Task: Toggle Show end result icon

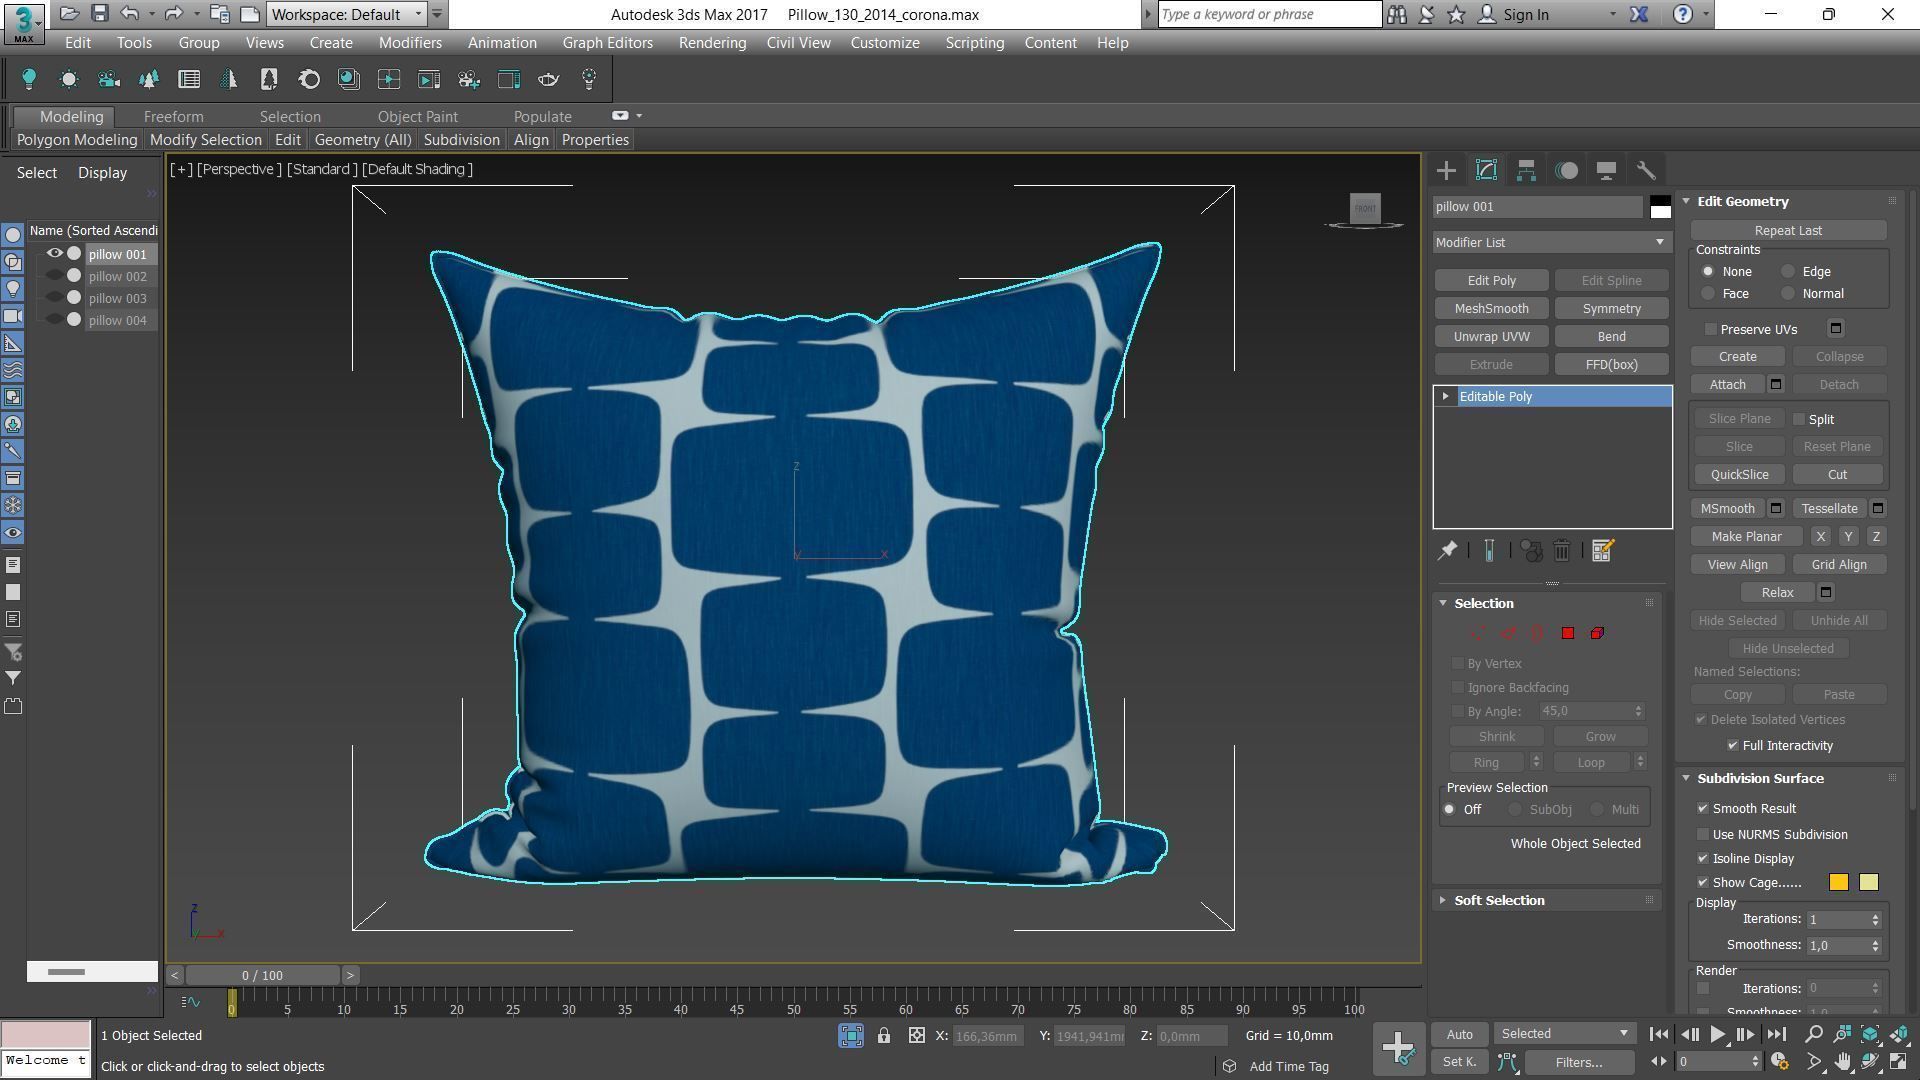Action: 1489,551
